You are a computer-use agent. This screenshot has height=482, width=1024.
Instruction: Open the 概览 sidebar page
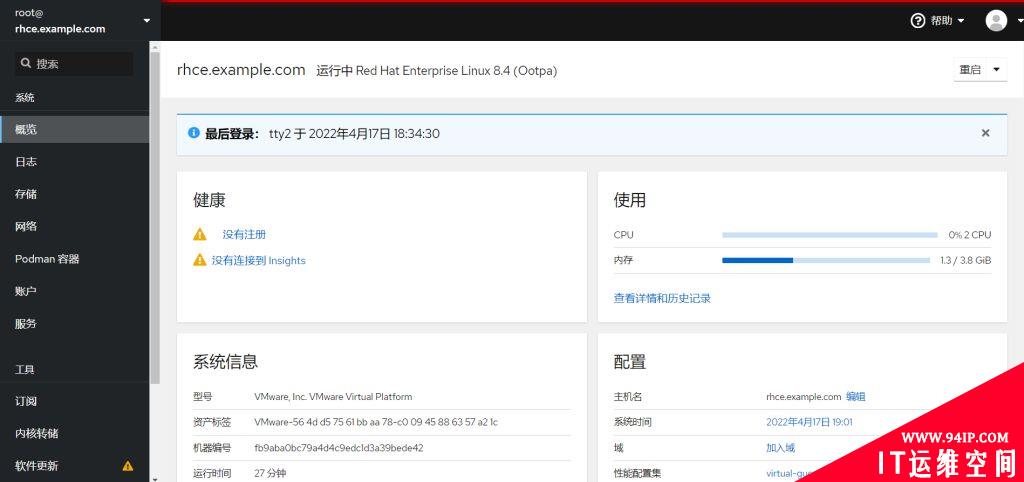tap(74, 129)
